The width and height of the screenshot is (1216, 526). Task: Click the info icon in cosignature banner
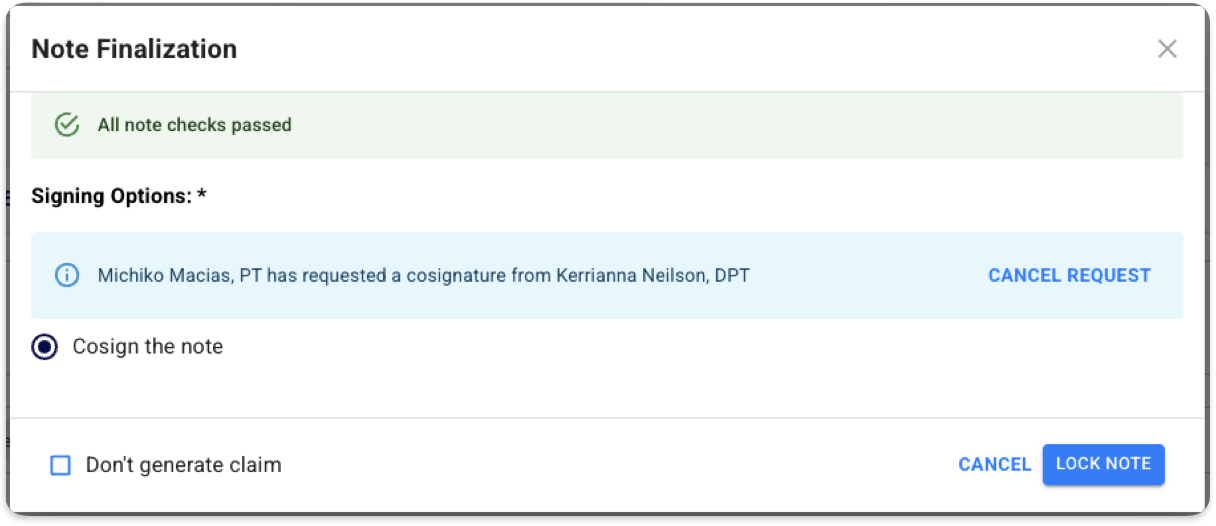click(67, 275)
